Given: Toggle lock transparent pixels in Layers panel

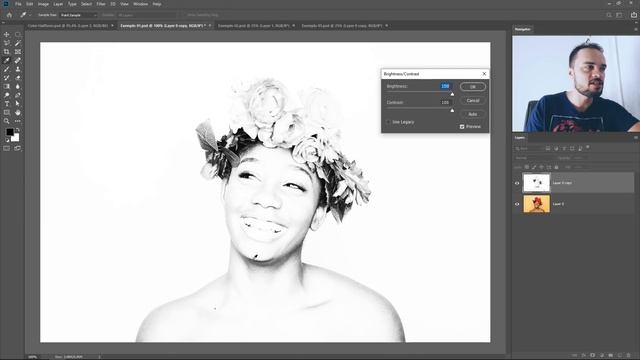Looking at the screenshot, I should coord(527,167).
